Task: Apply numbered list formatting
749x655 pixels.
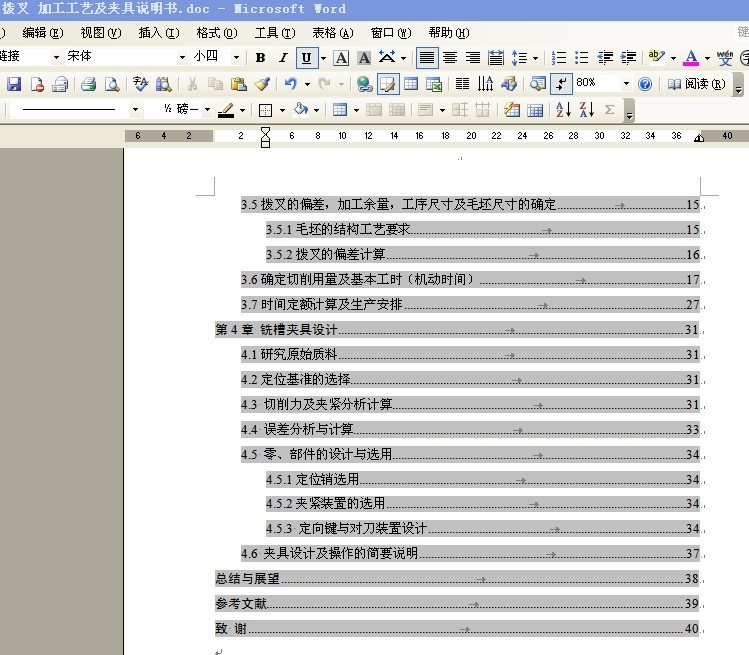Action: click(558, 58)
